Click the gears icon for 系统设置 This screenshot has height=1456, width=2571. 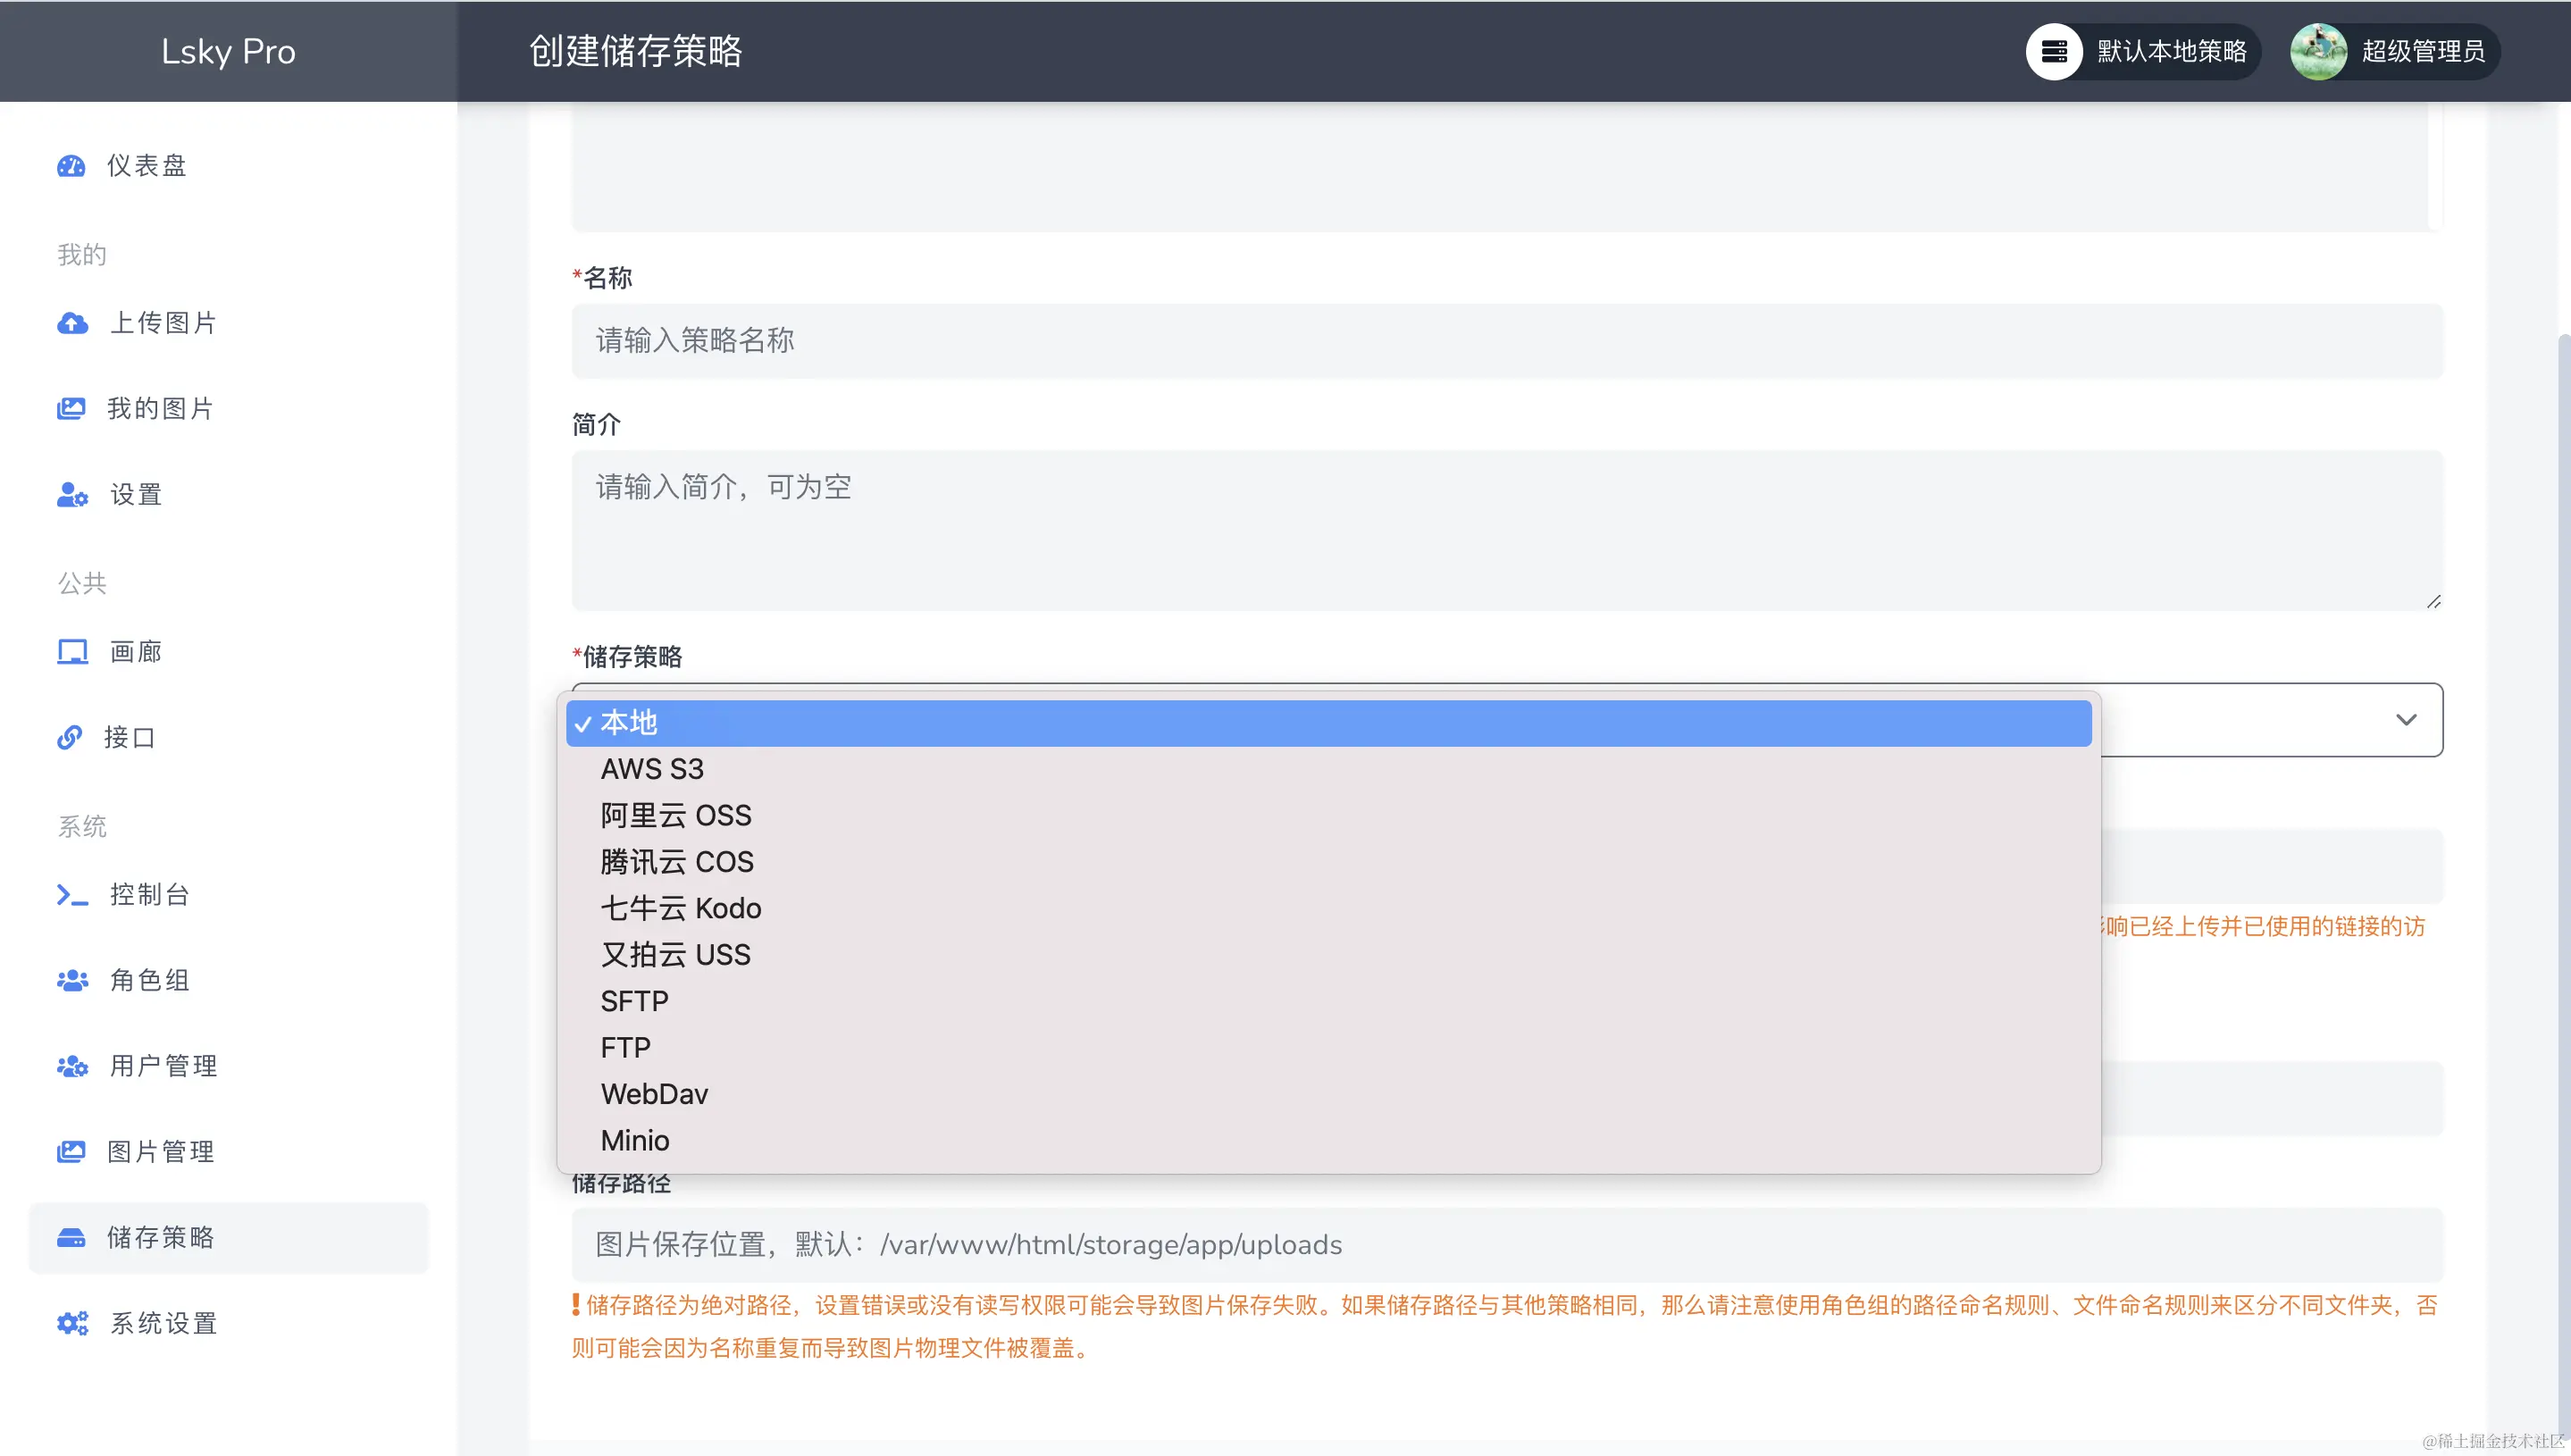coord(72,1323)
